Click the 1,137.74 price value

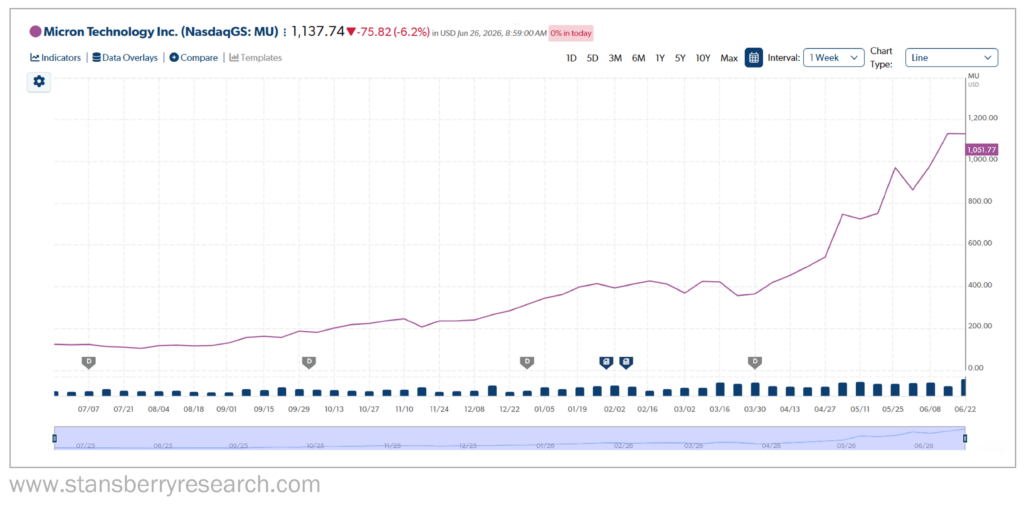coord(318,31)
